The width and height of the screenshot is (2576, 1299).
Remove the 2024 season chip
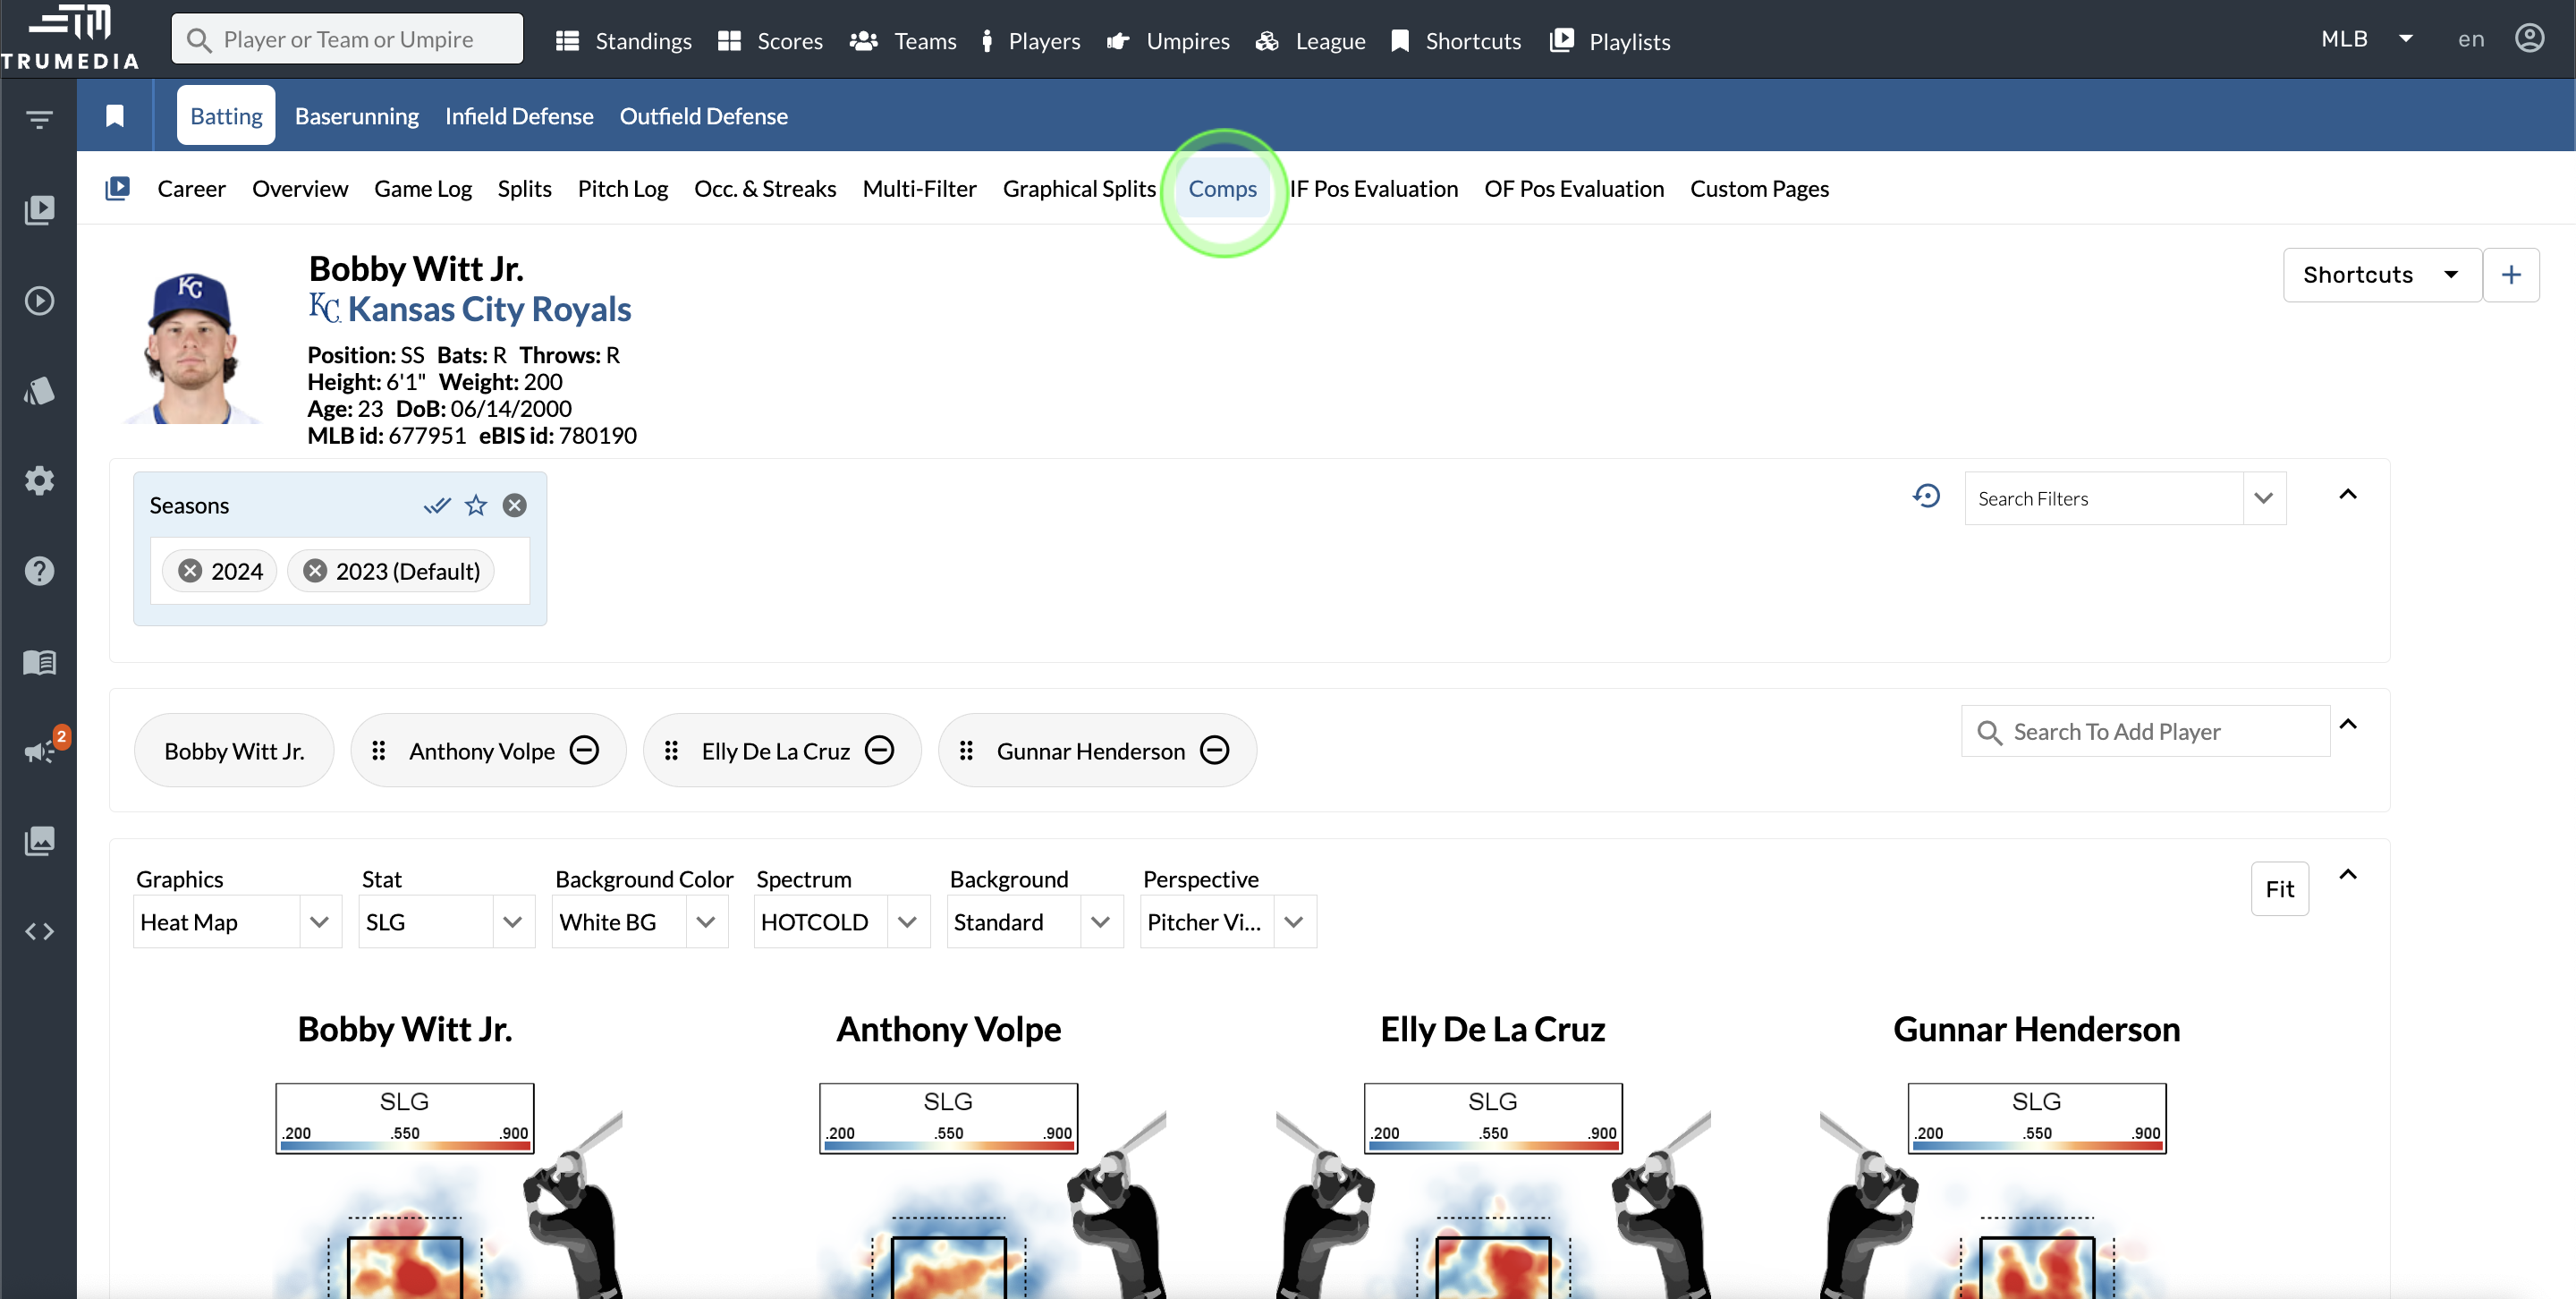coord(190,571)
